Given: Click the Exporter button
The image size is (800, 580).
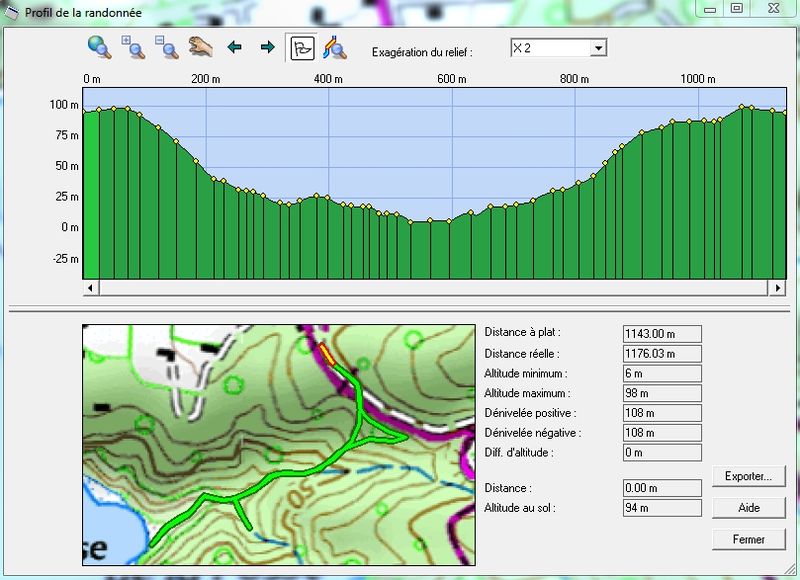Looking at the screenshot, I should 748,476.
